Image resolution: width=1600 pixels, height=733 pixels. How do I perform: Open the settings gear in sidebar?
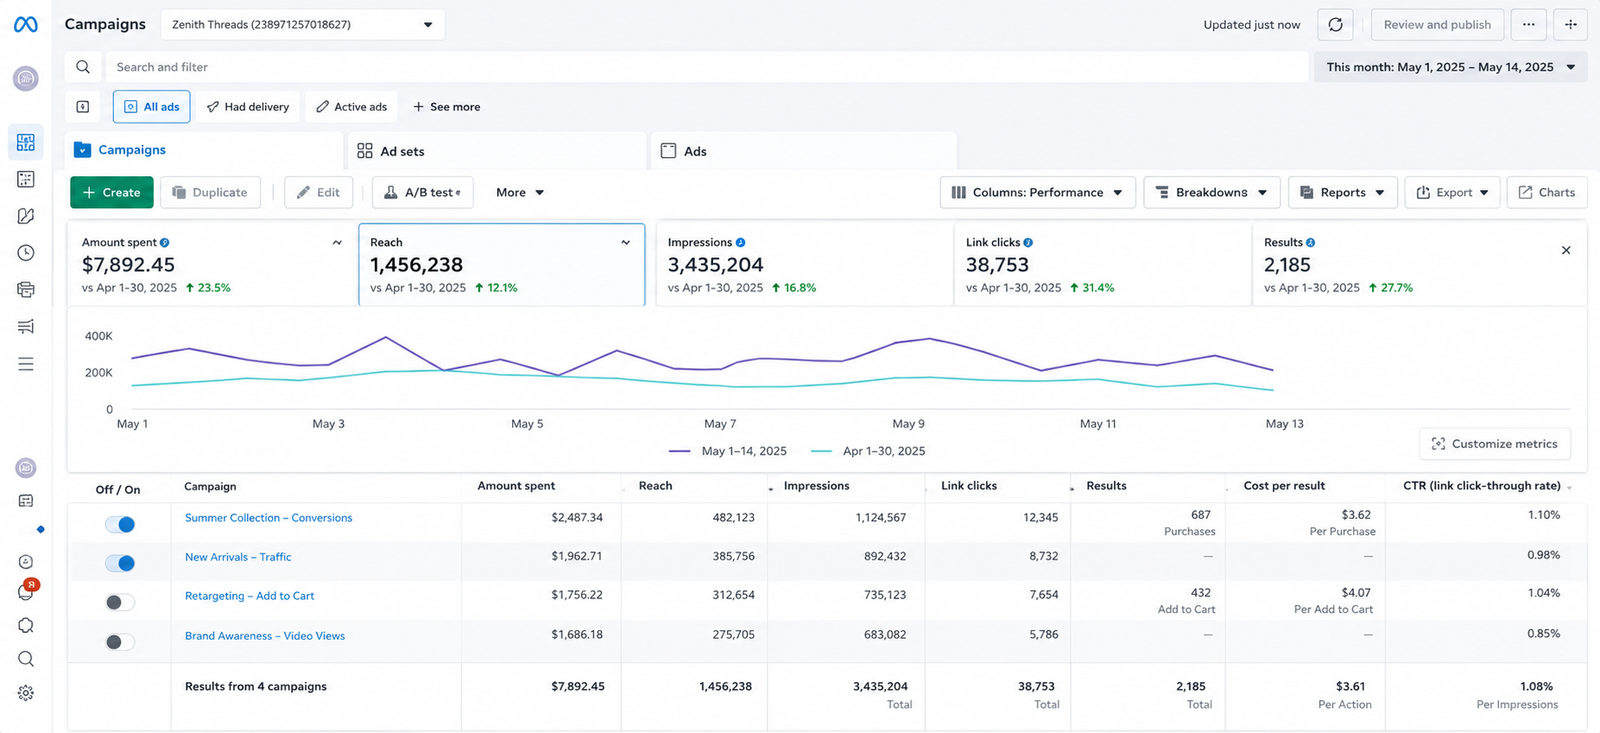pos(26,693)
